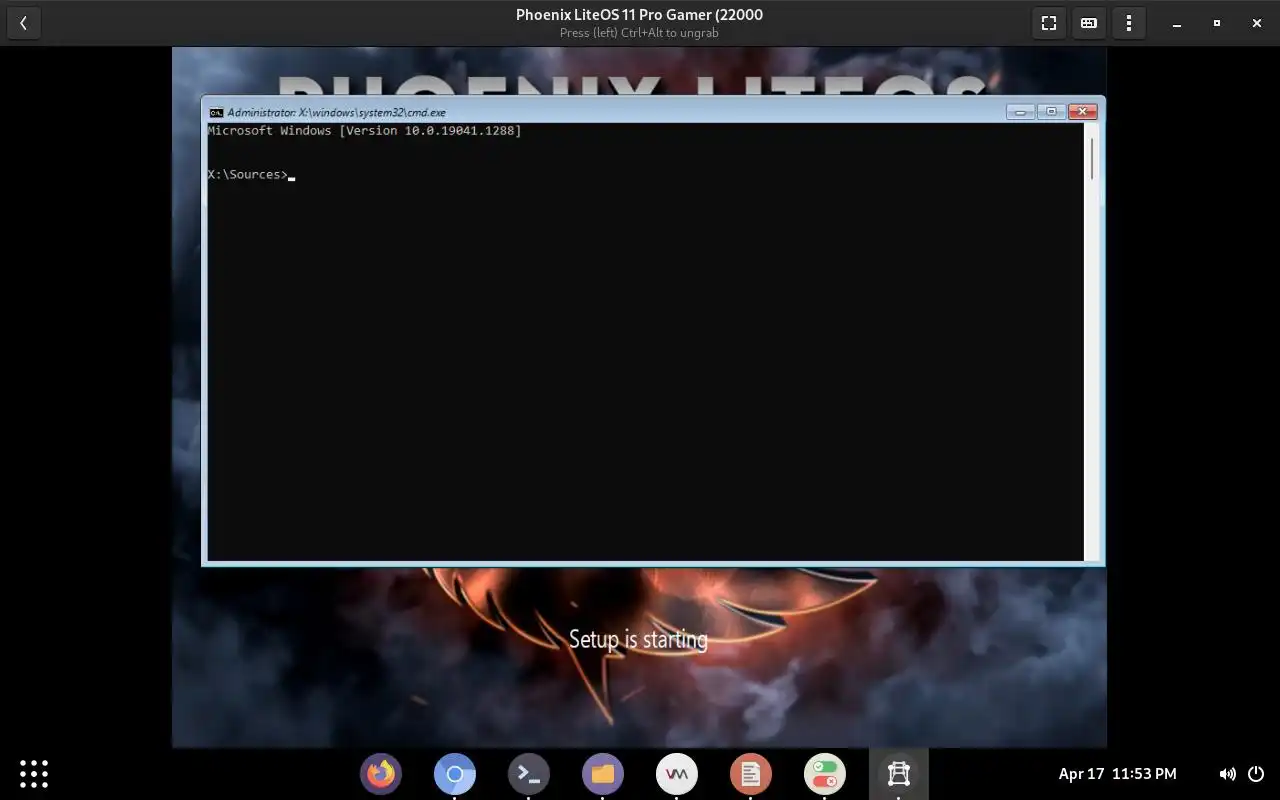Maximize the cmd.exe window

click(1051, 112)
